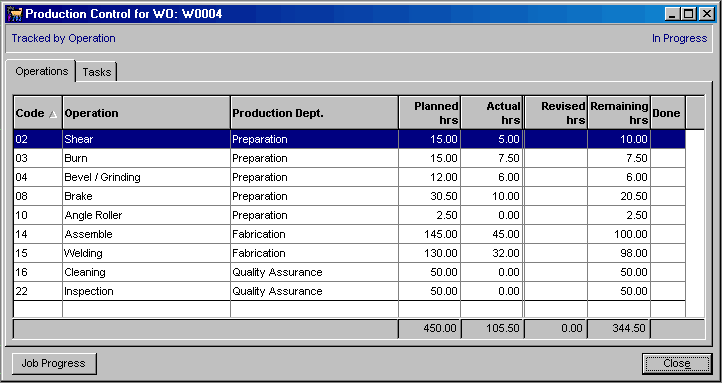Viewport: 722px width, 383px height.
Task: Click the Done cell for Cleaning
Action: pos(668,273)
